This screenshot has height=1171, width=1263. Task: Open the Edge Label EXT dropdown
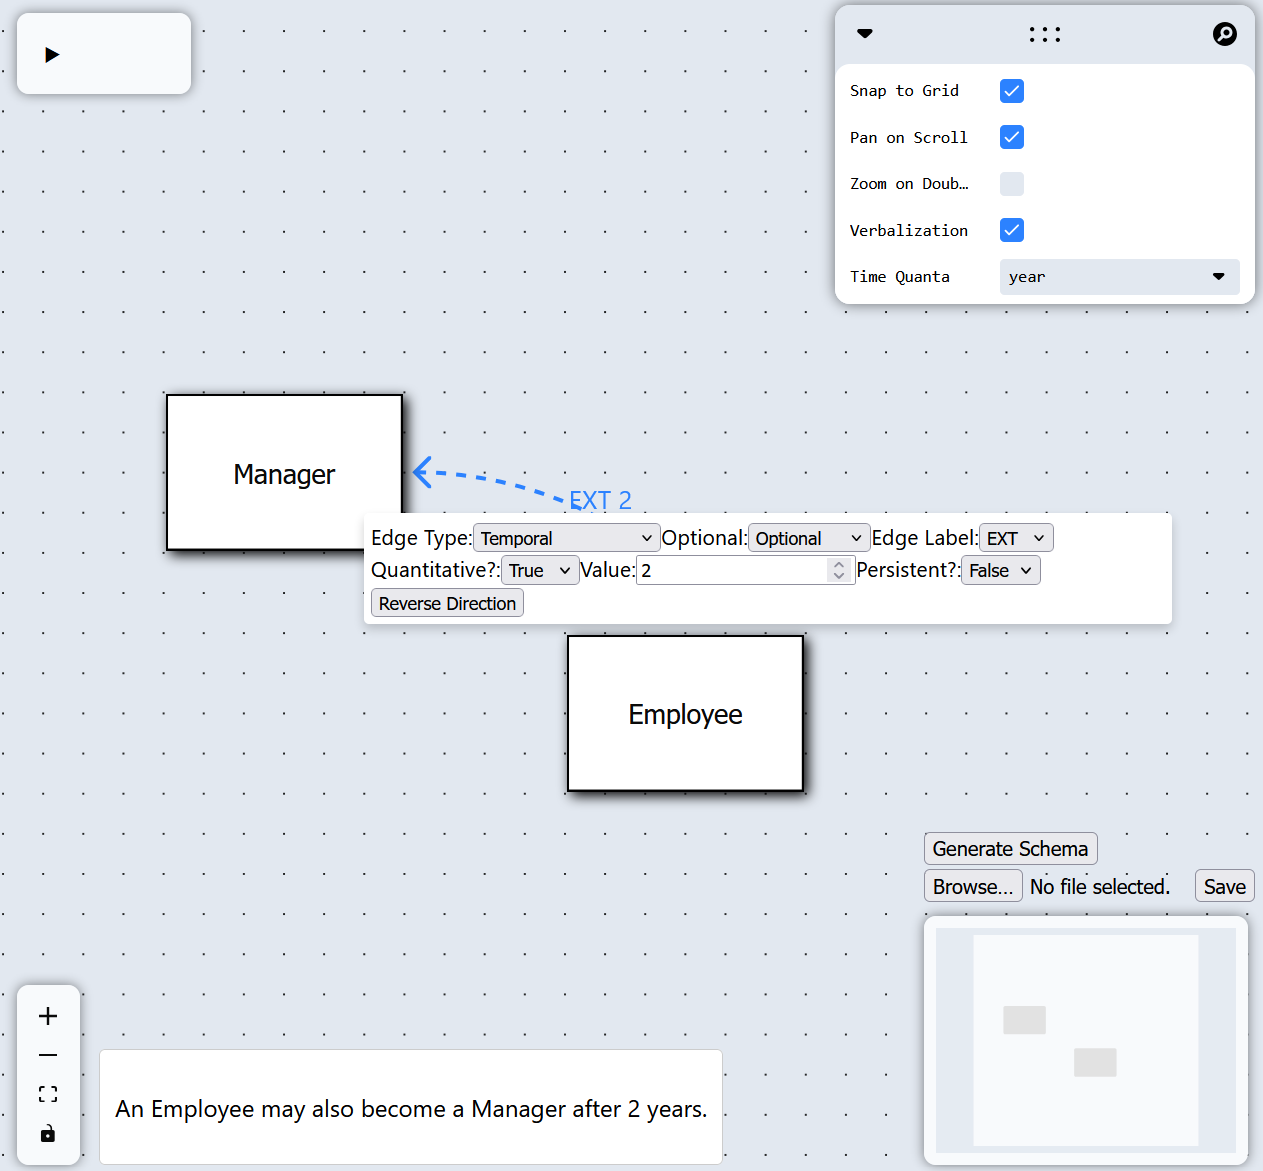(1015, 538)
